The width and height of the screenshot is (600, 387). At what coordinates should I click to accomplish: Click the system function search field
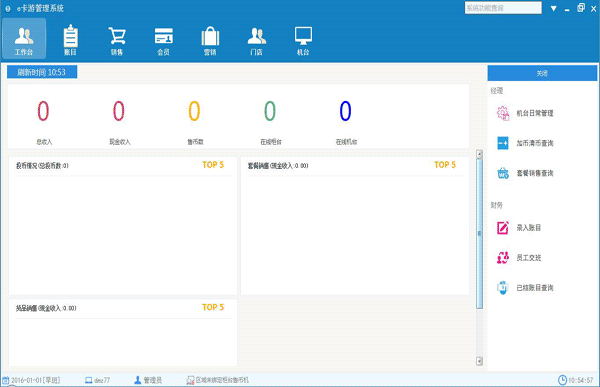click(503, 8)
